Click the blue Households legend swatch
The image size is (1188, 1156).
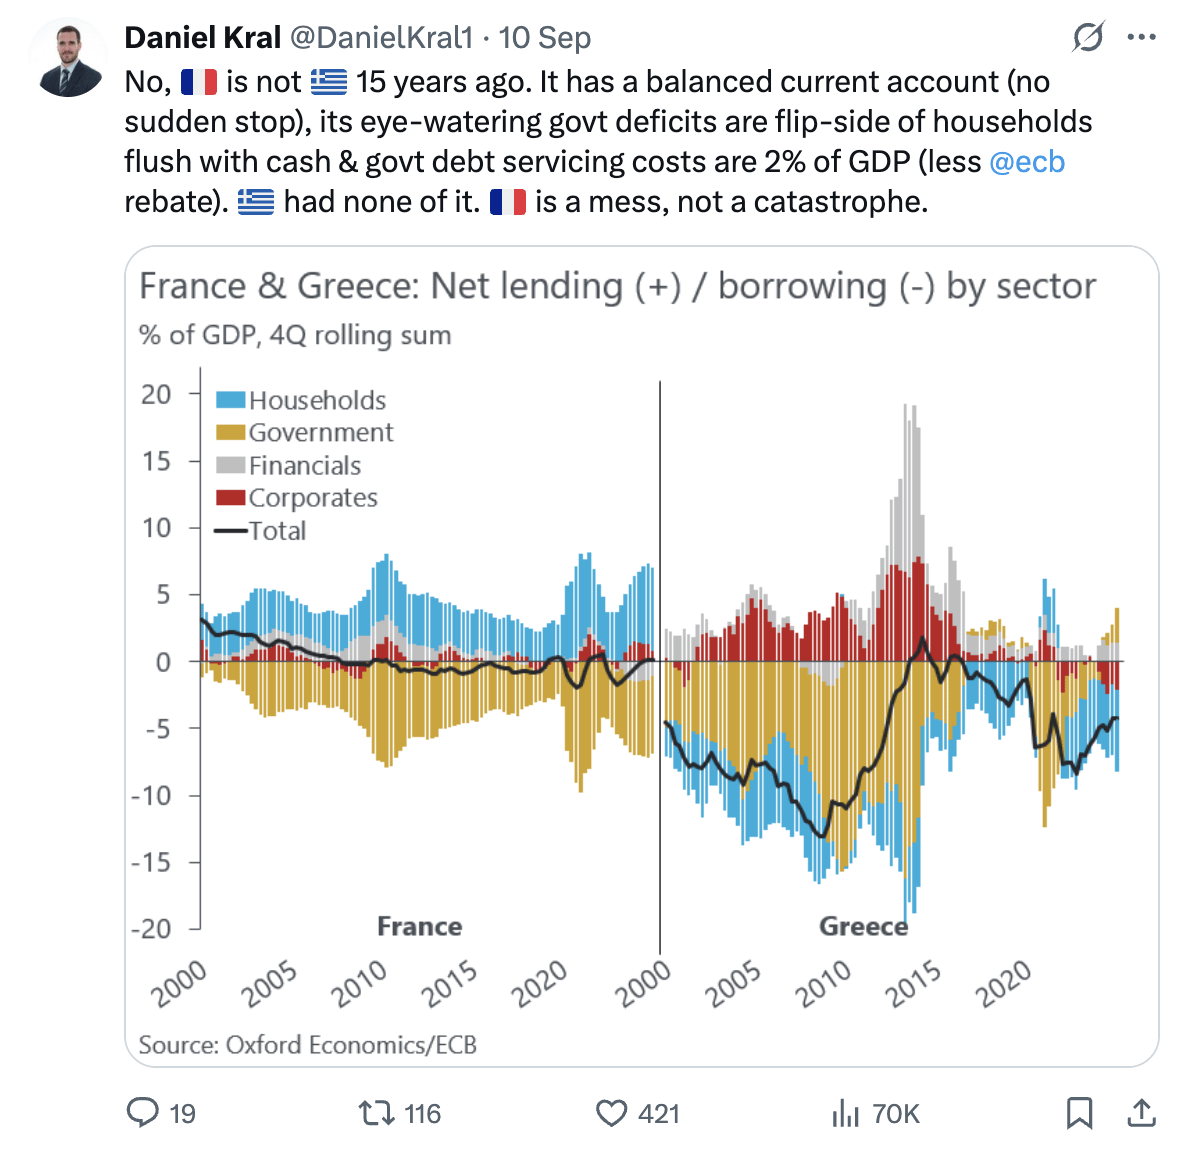(230, 400)
